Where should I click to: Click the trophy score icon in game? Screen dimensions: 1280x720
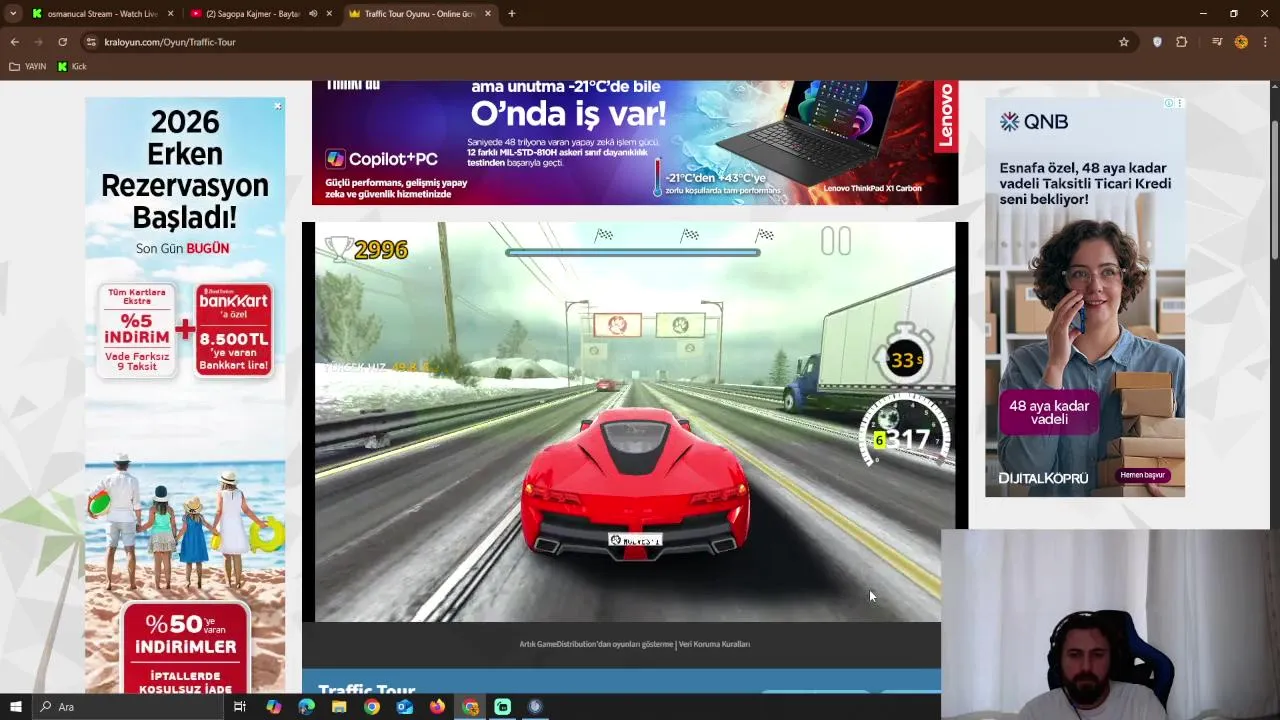pos(340,249)
